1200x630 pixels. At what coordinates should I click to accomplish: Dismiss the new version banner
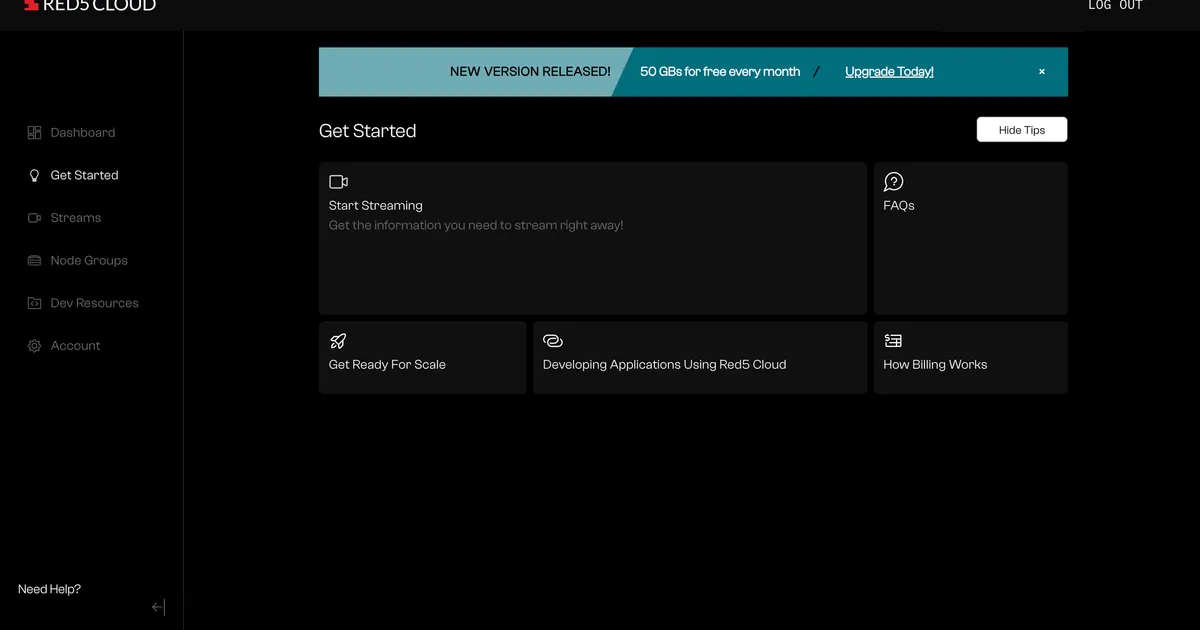(1041, 72)
